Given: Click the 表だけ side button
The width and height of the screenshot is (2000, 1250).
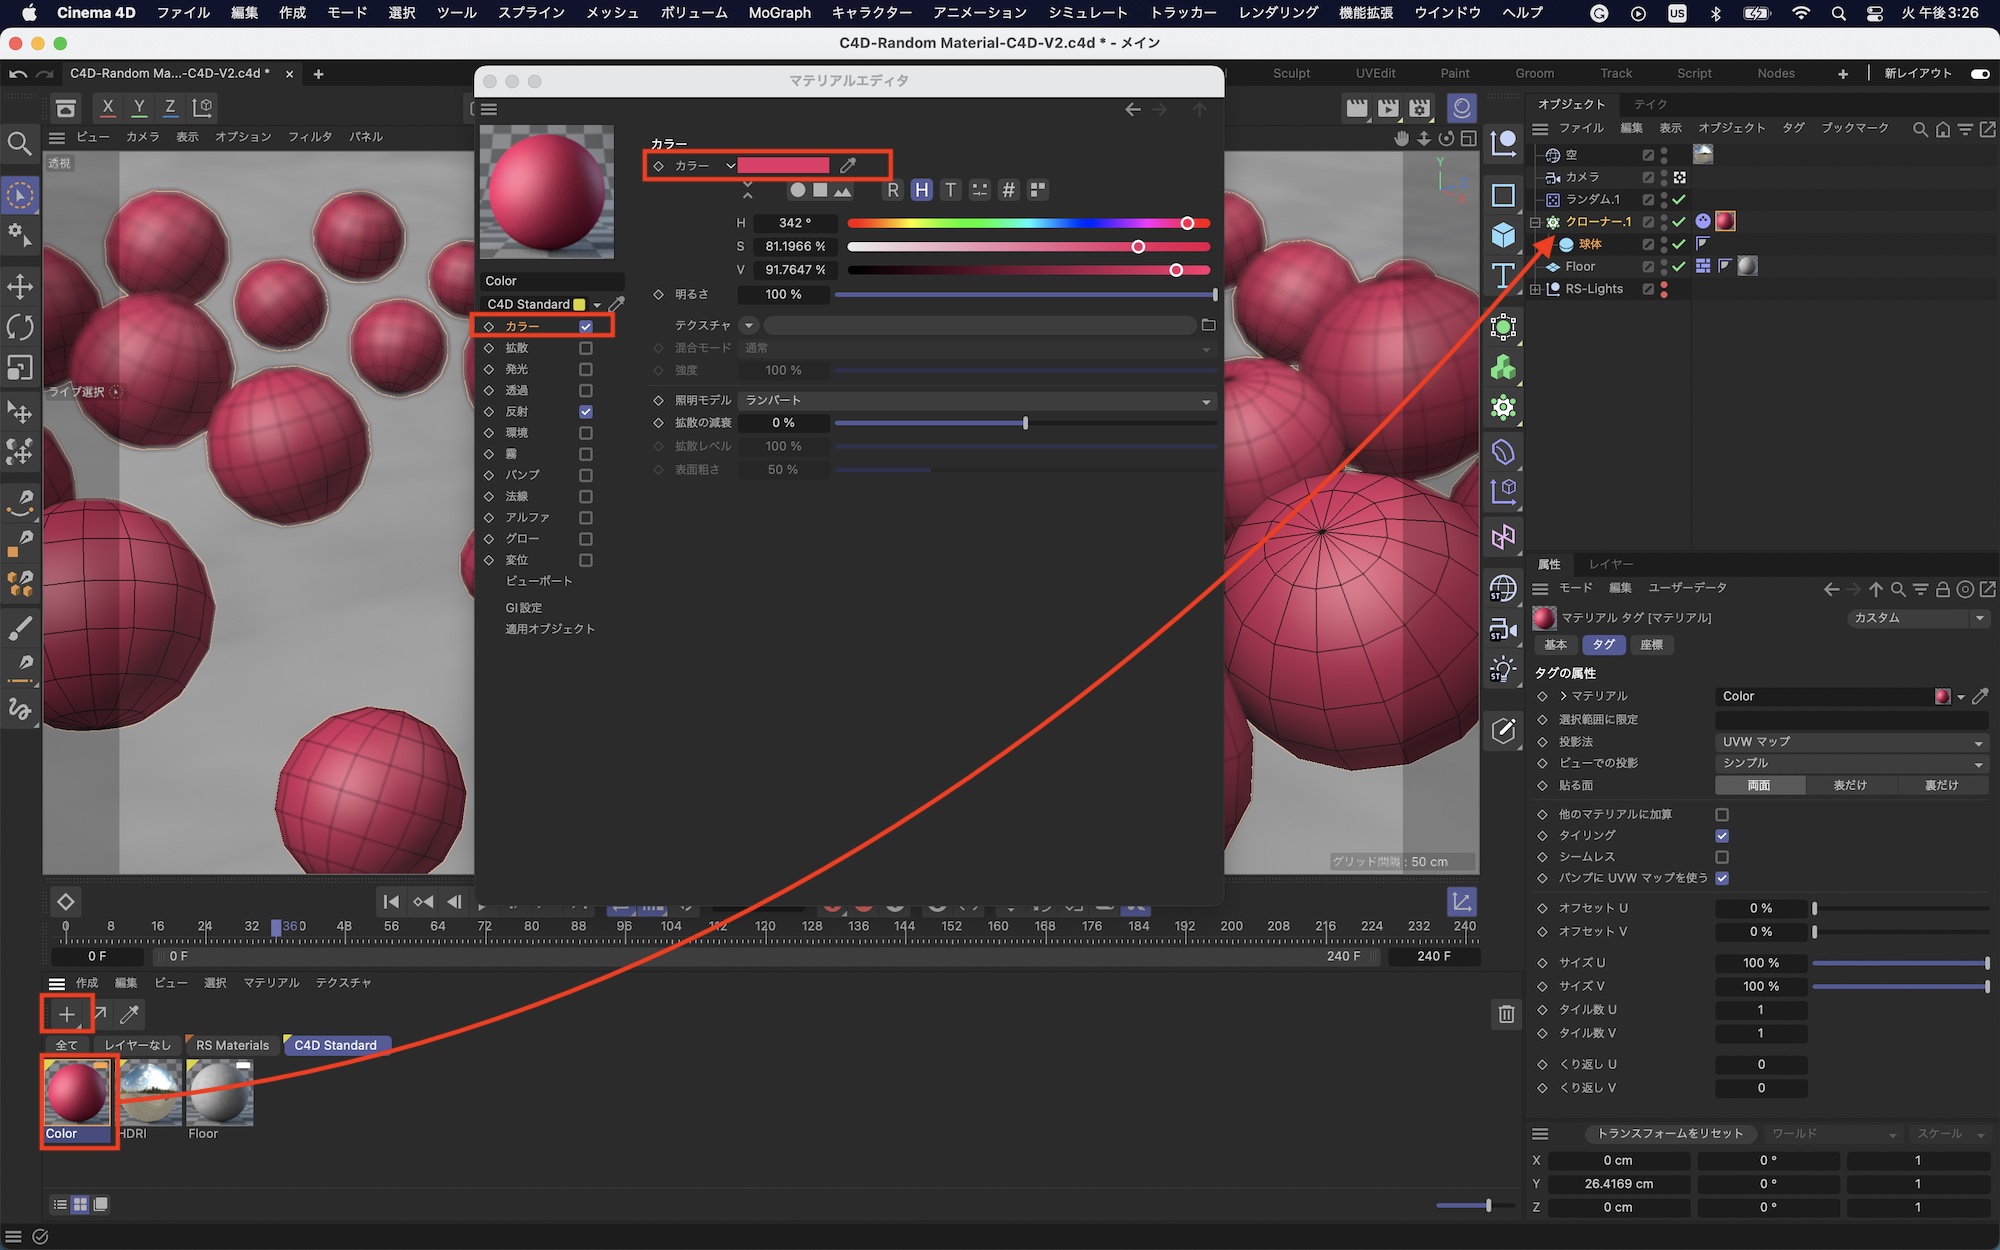Looking at the screenshot, I should (1850, 785).
